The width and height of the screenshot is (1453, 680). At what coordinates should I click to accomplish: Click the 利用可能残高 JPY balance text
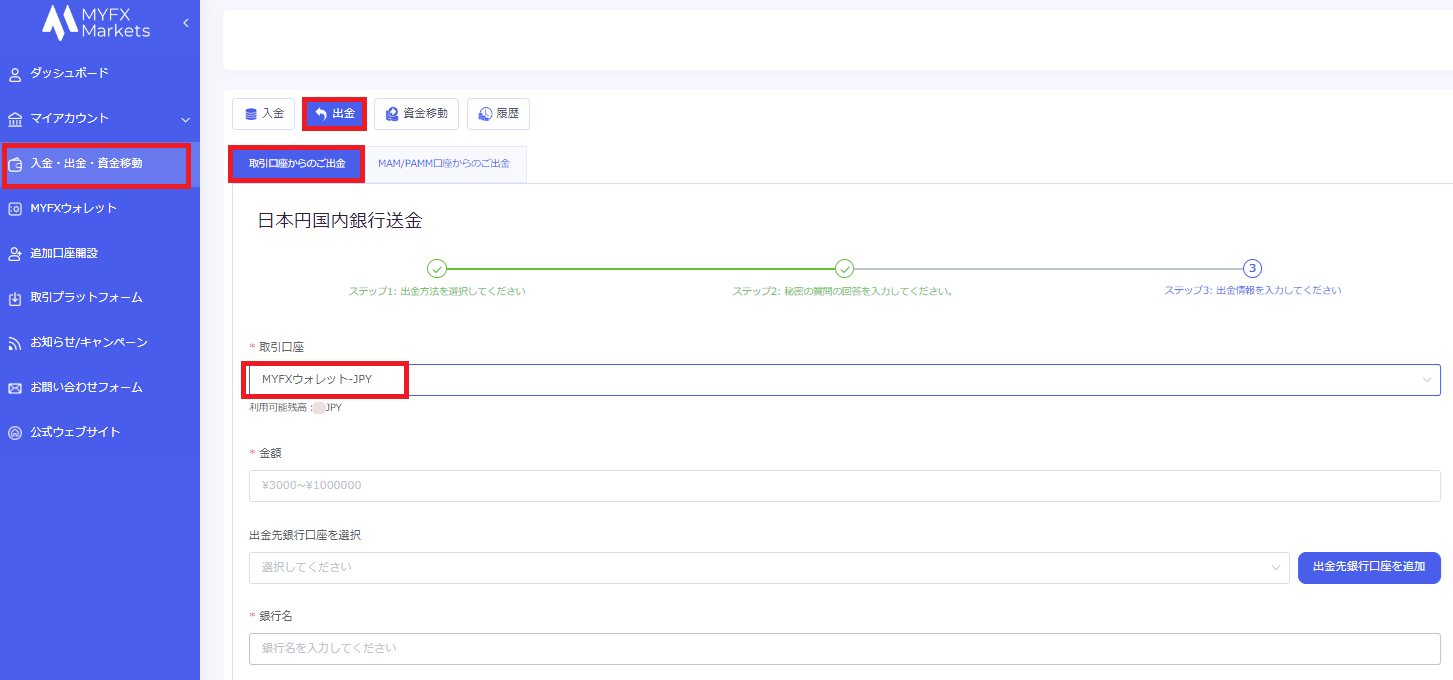(296, 408)
